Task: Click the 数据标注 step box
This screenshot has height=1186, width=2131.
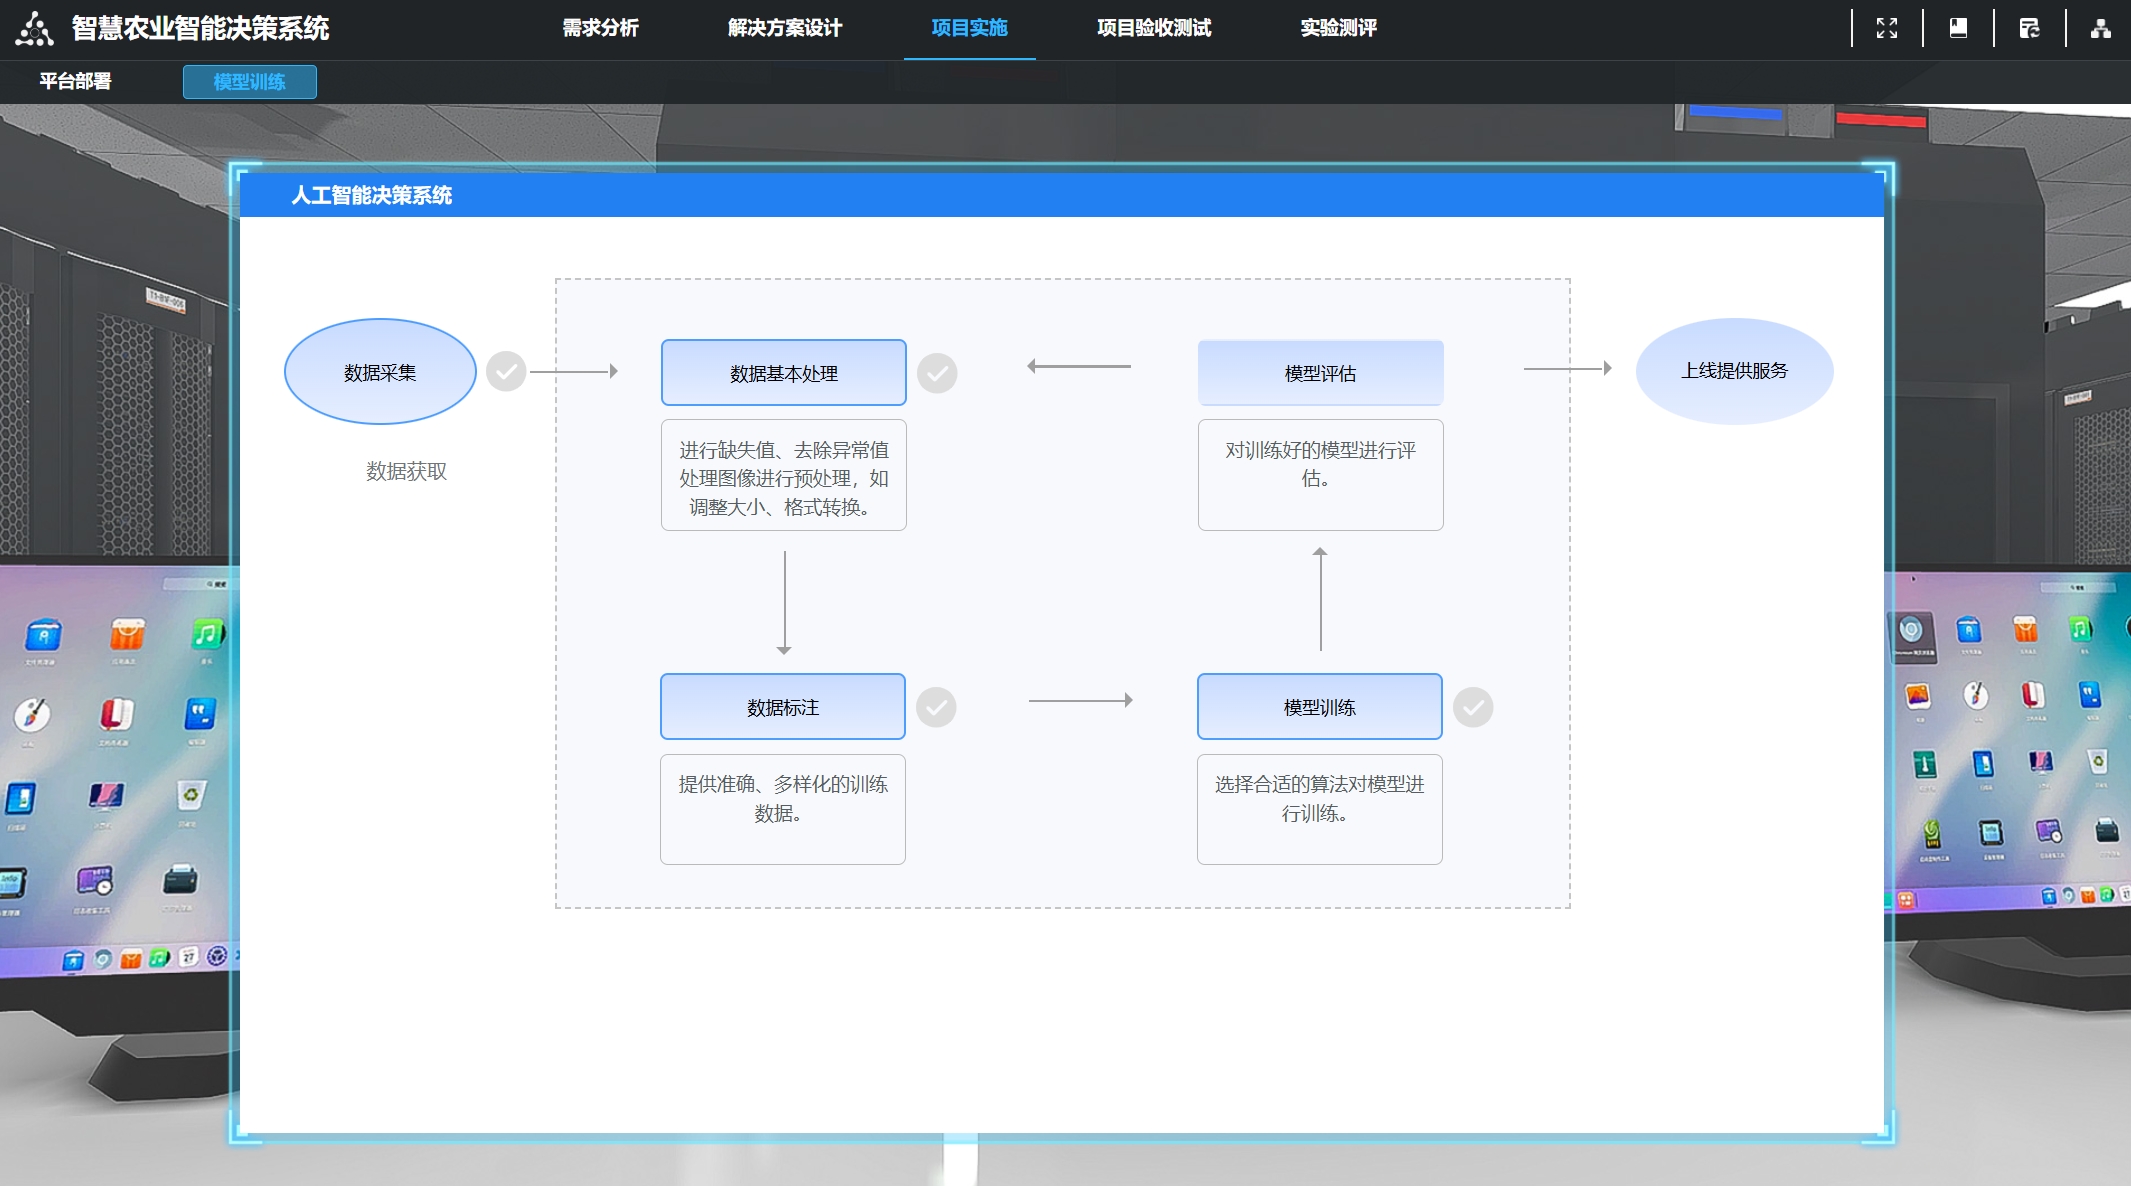Action: click(782, 707)
